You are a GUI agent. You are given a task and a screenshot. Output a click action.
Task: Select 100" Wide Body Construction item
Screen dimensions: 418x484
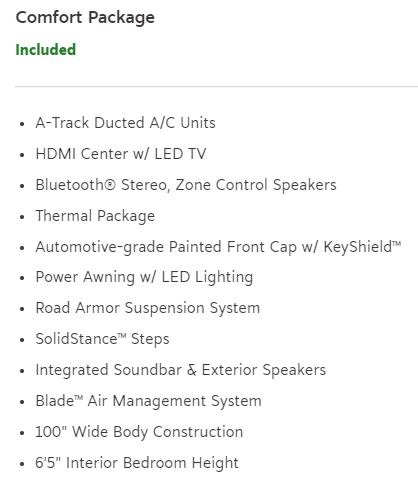[139, 432]
